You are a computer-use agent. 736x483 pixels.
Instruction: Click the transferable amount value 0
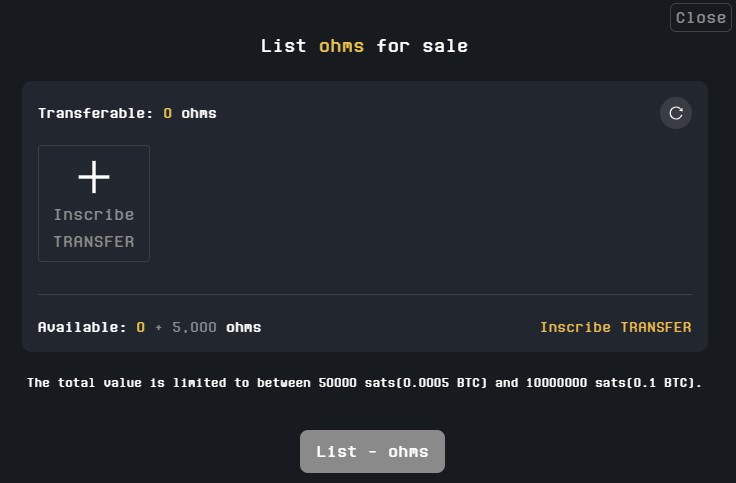[x=168, y=113]
